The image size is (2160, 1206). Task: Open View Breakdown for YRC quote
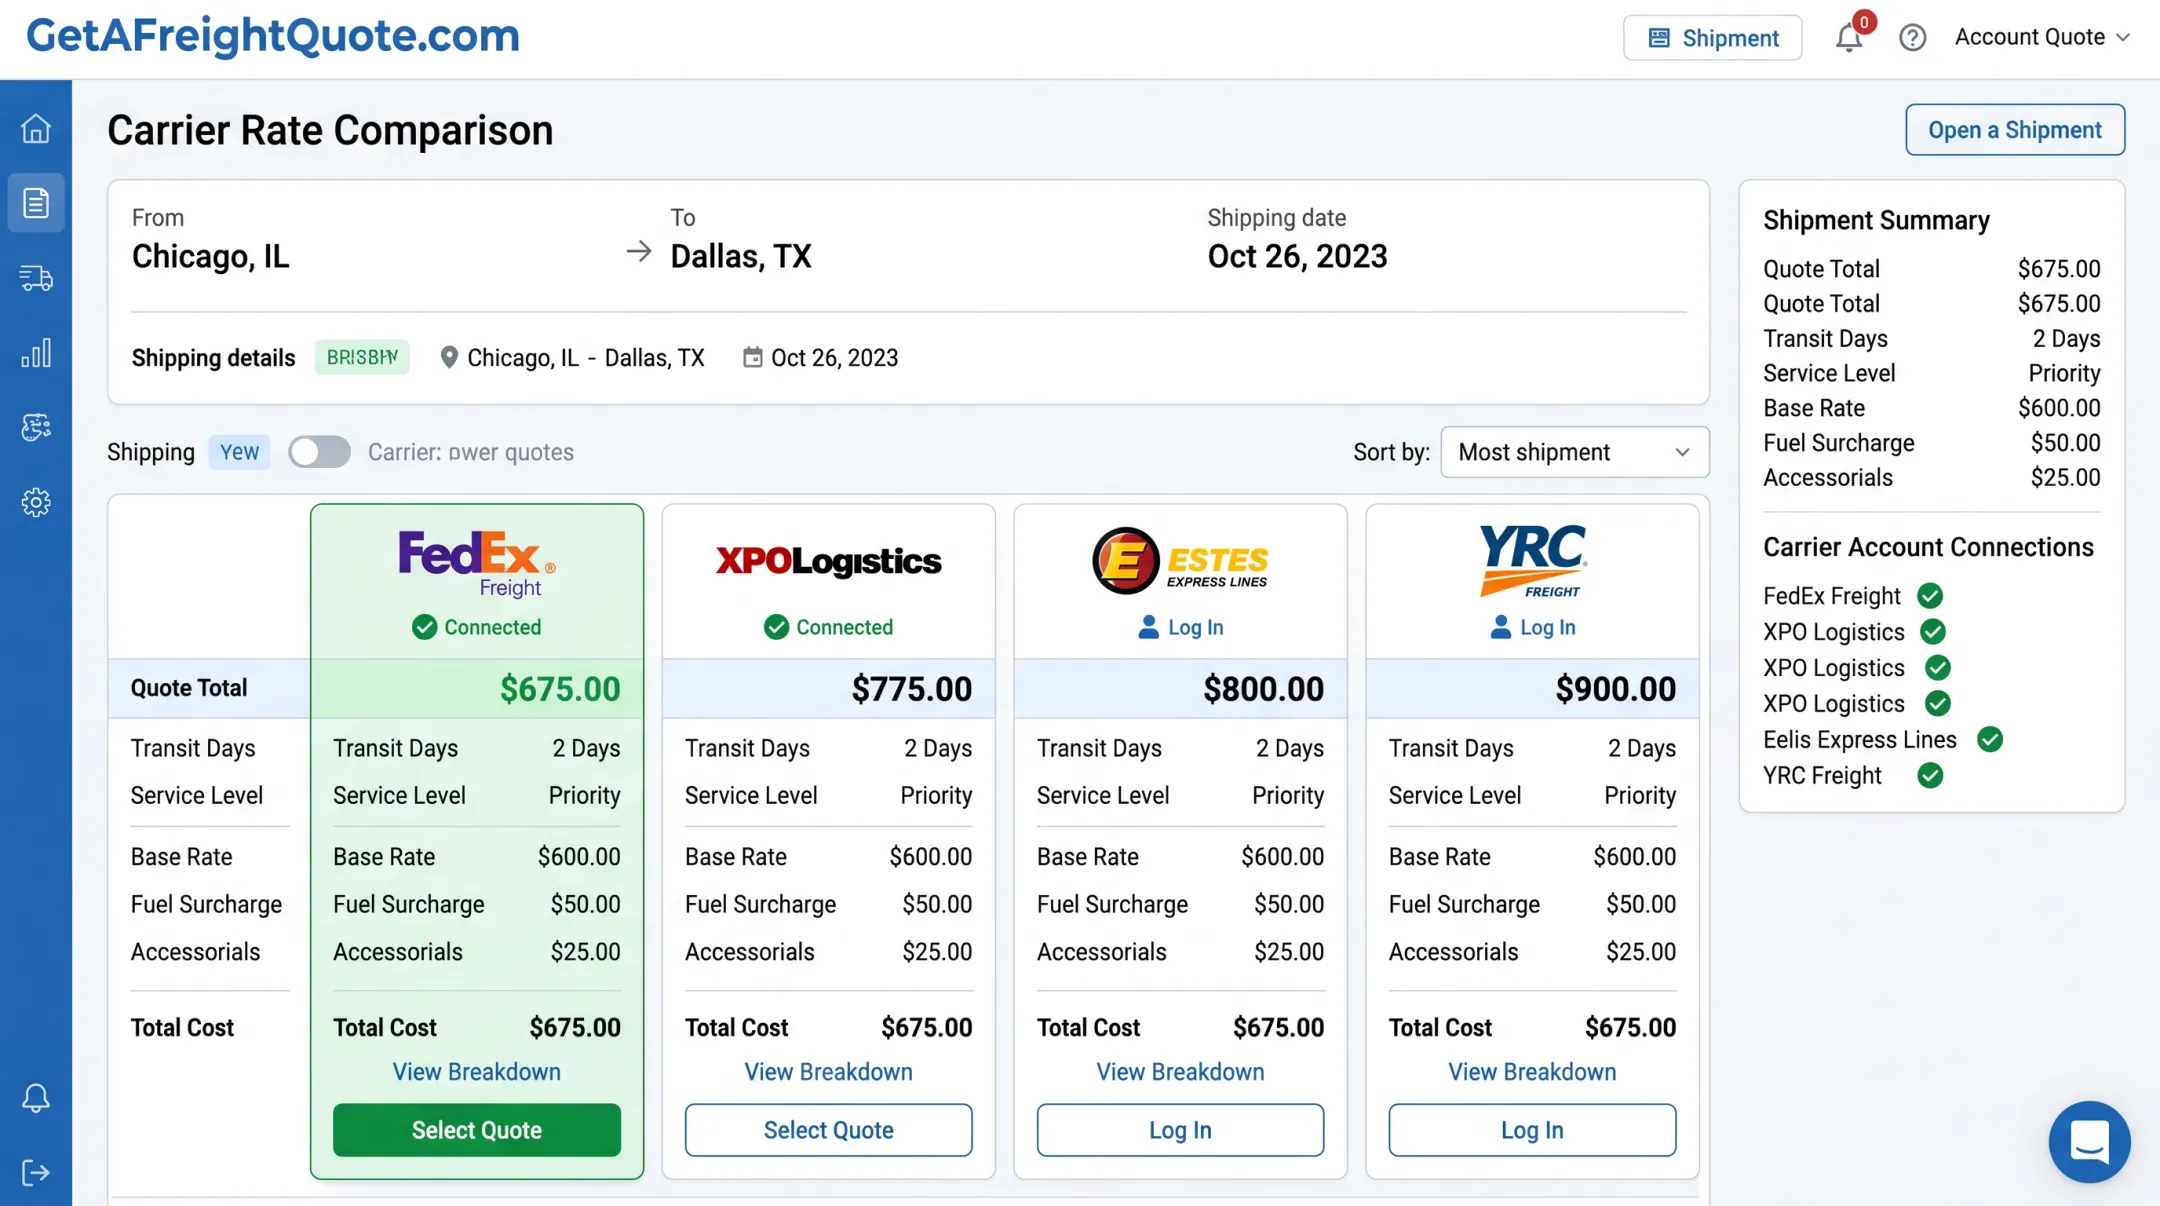(1532, 1072)
